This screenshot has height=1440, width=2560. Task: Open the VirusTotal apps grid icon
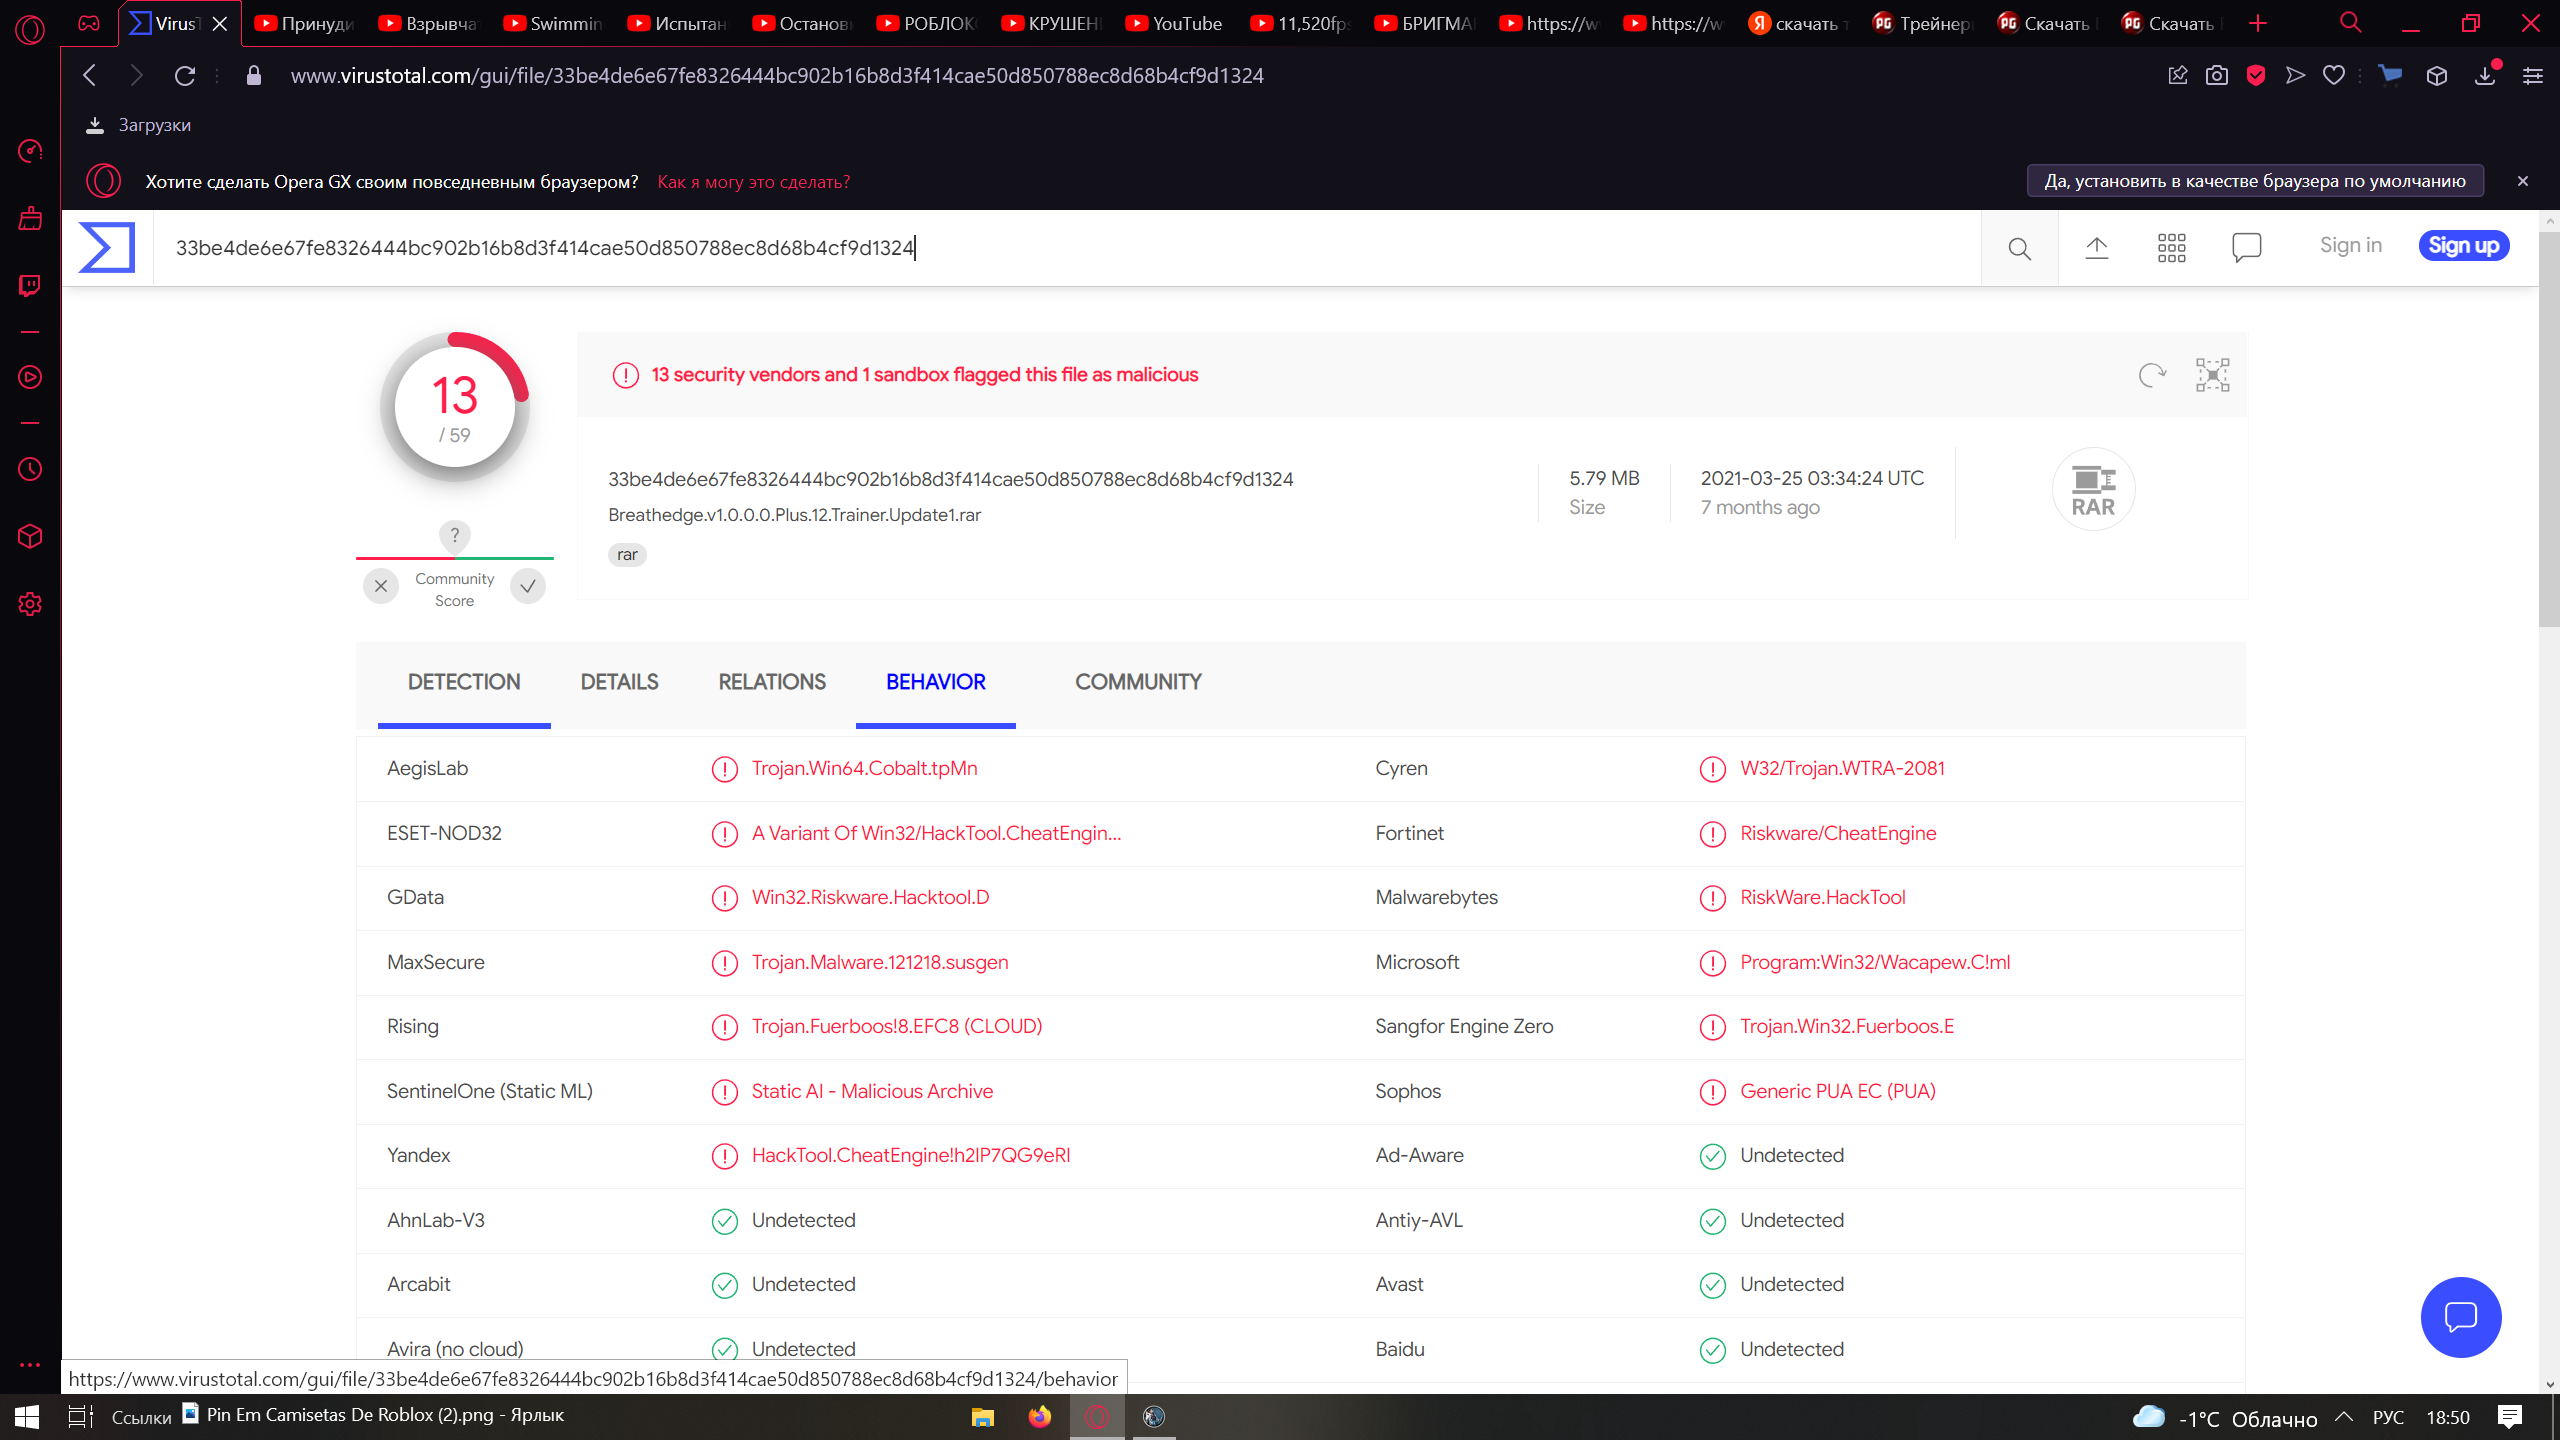[2172, 248]
